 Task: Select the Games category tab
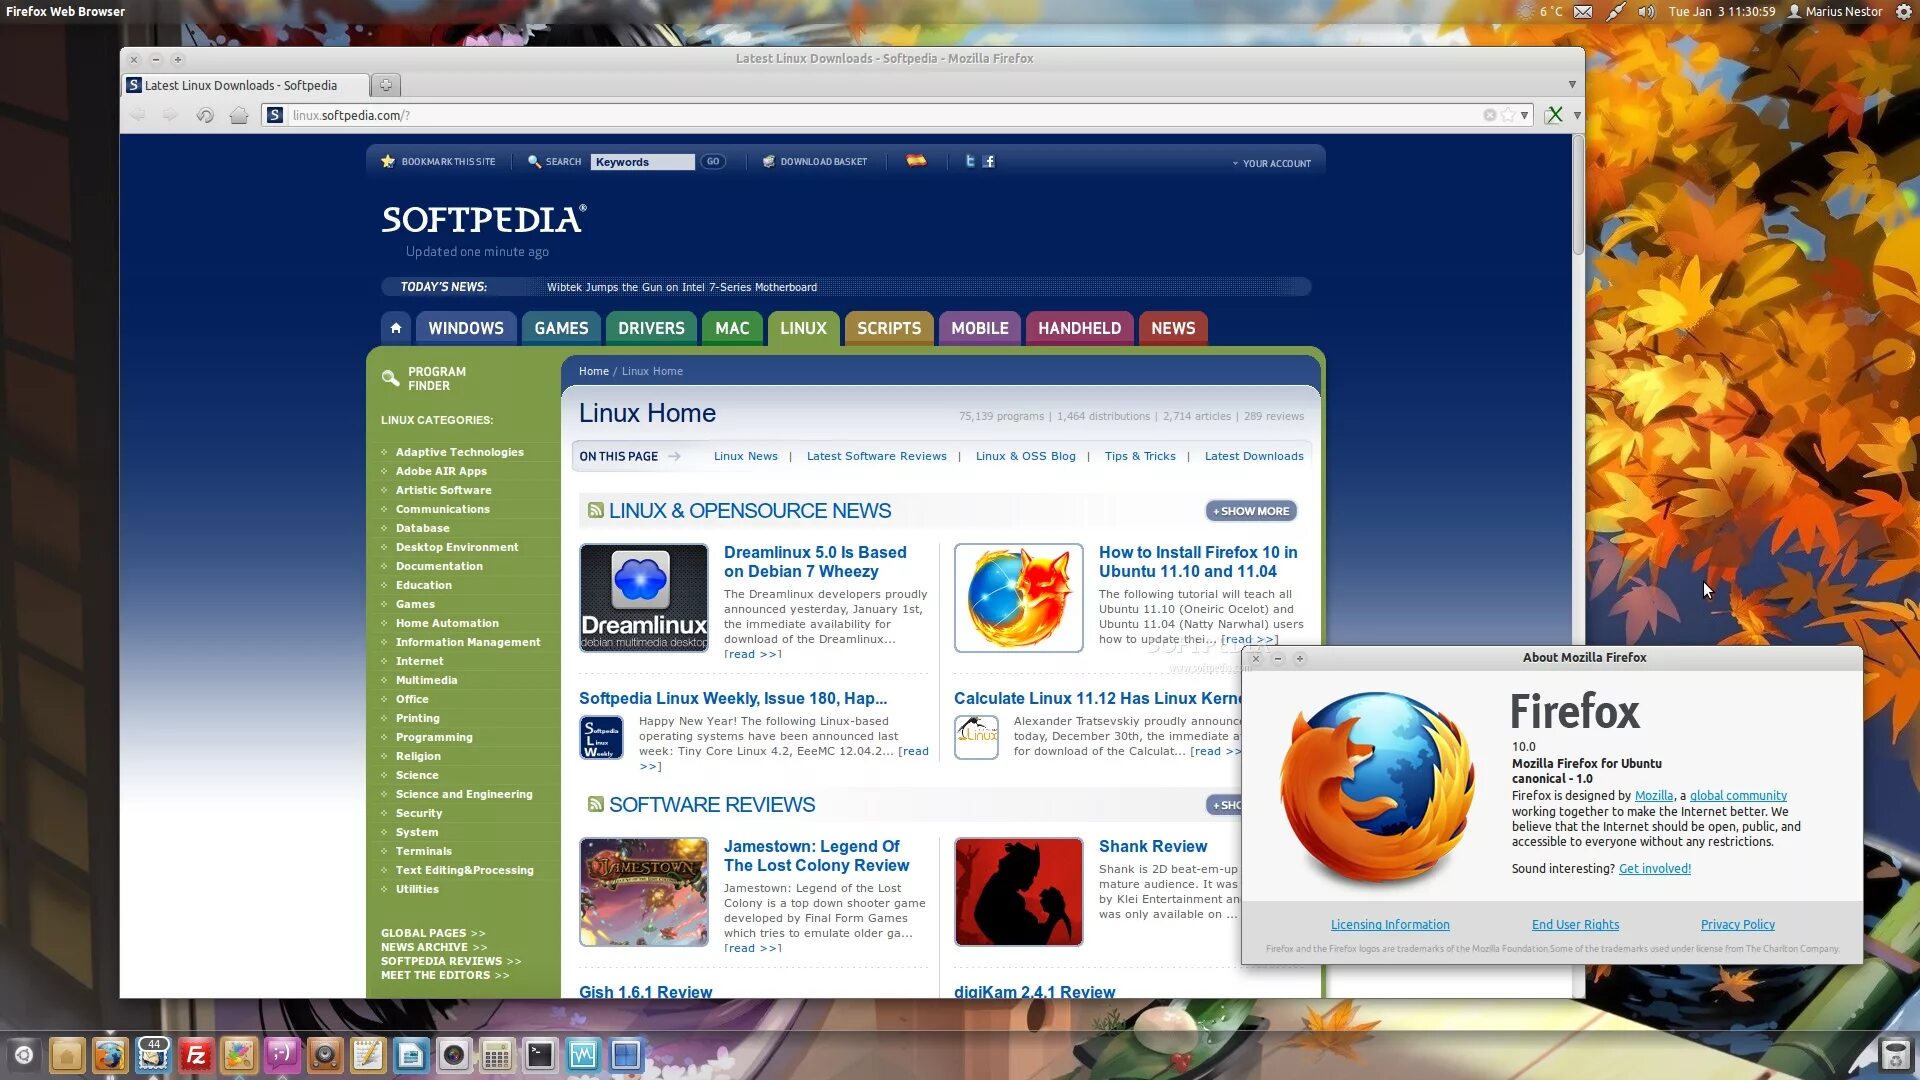click(561, 328)
